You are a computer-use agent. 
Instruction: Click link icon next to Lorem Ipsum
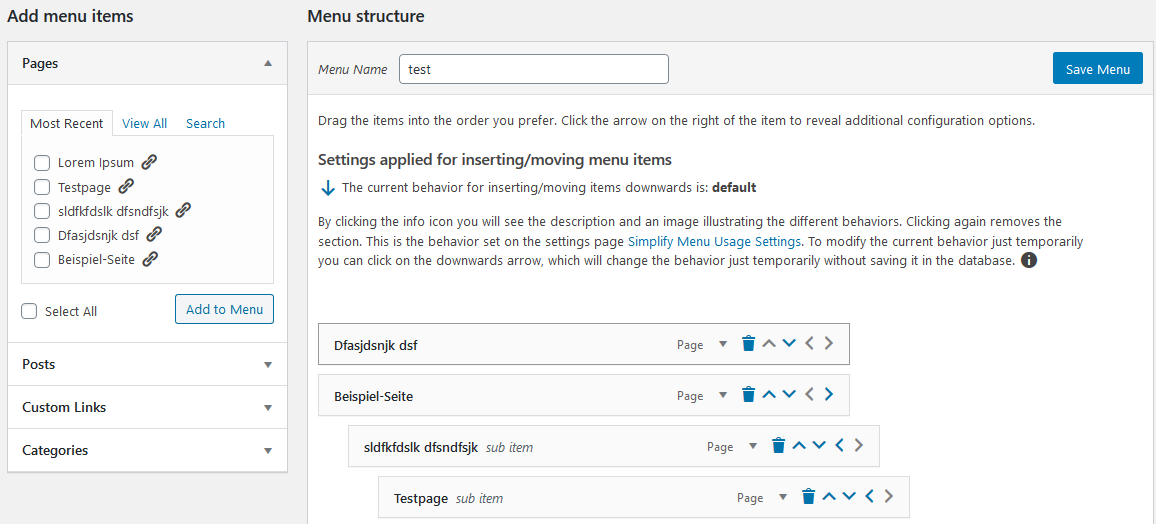(149, 162)
